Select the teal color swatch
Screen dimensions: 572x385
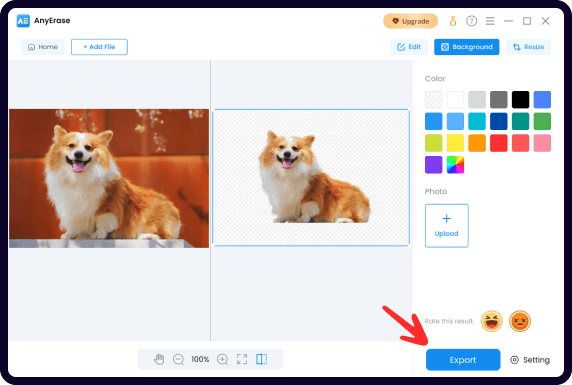tap(521, 121)
